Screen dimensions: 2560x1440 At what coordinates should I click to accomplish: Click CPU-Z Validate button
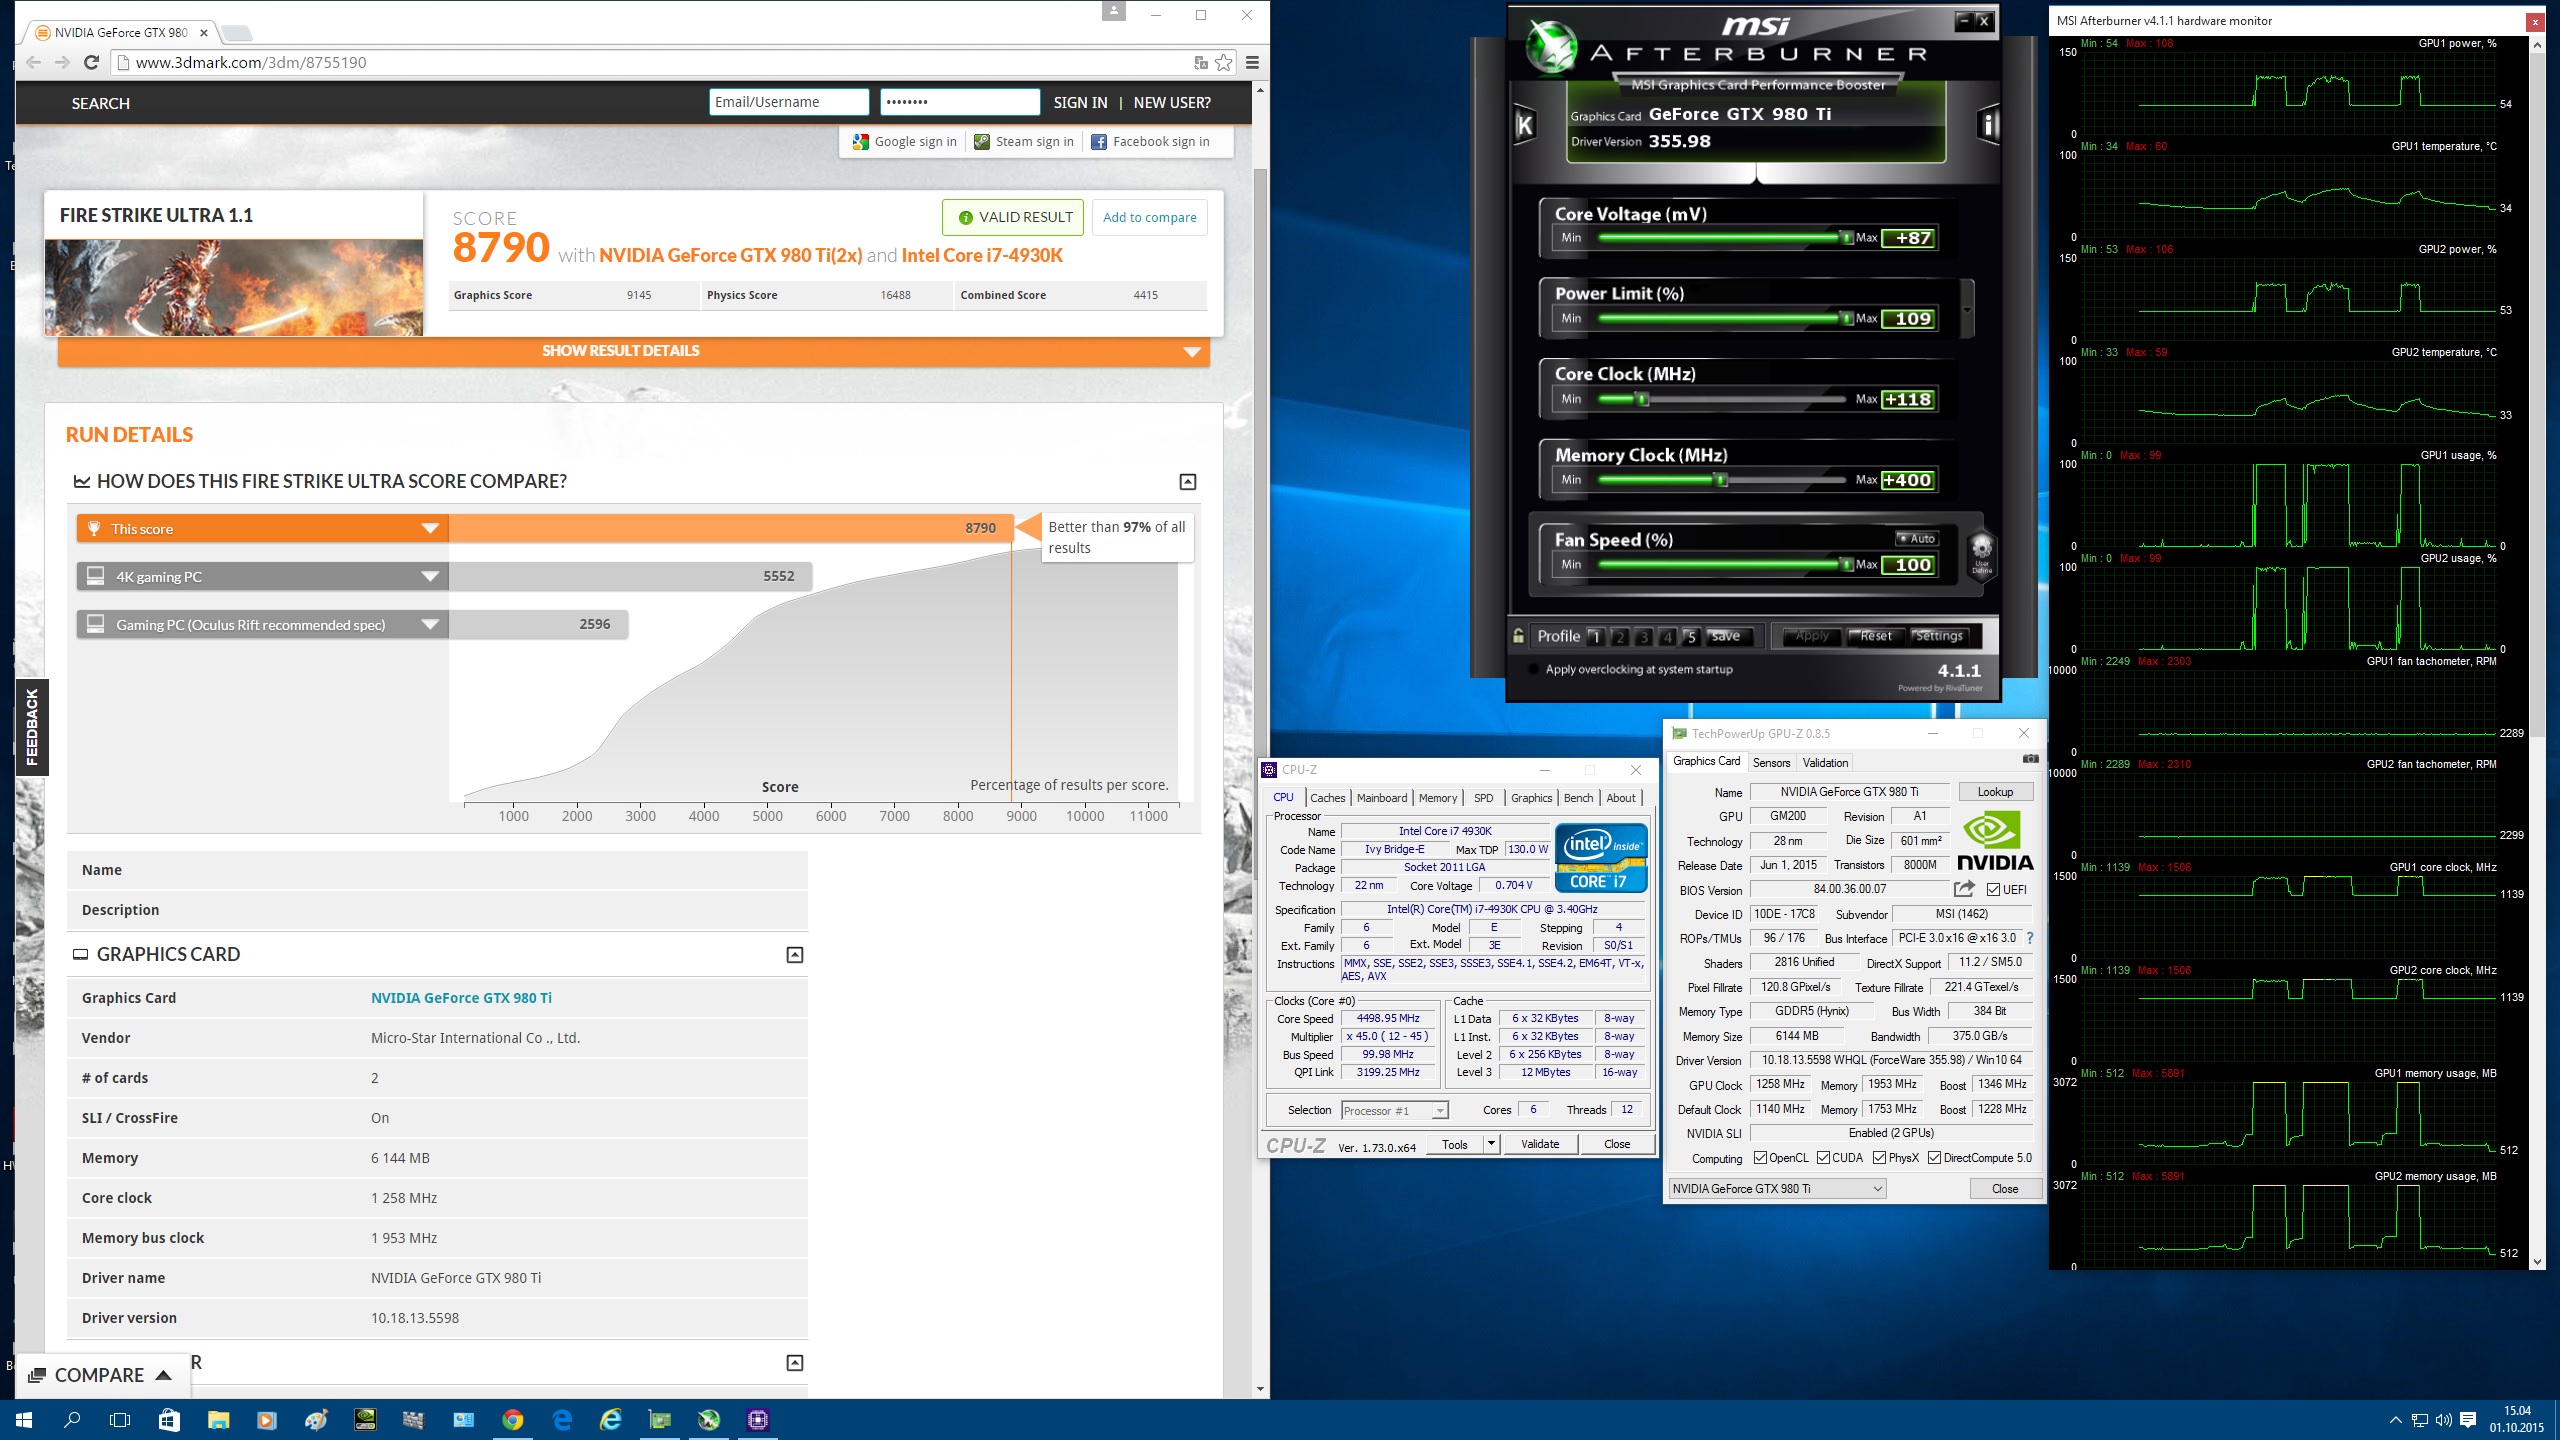pos(1540,1144)
